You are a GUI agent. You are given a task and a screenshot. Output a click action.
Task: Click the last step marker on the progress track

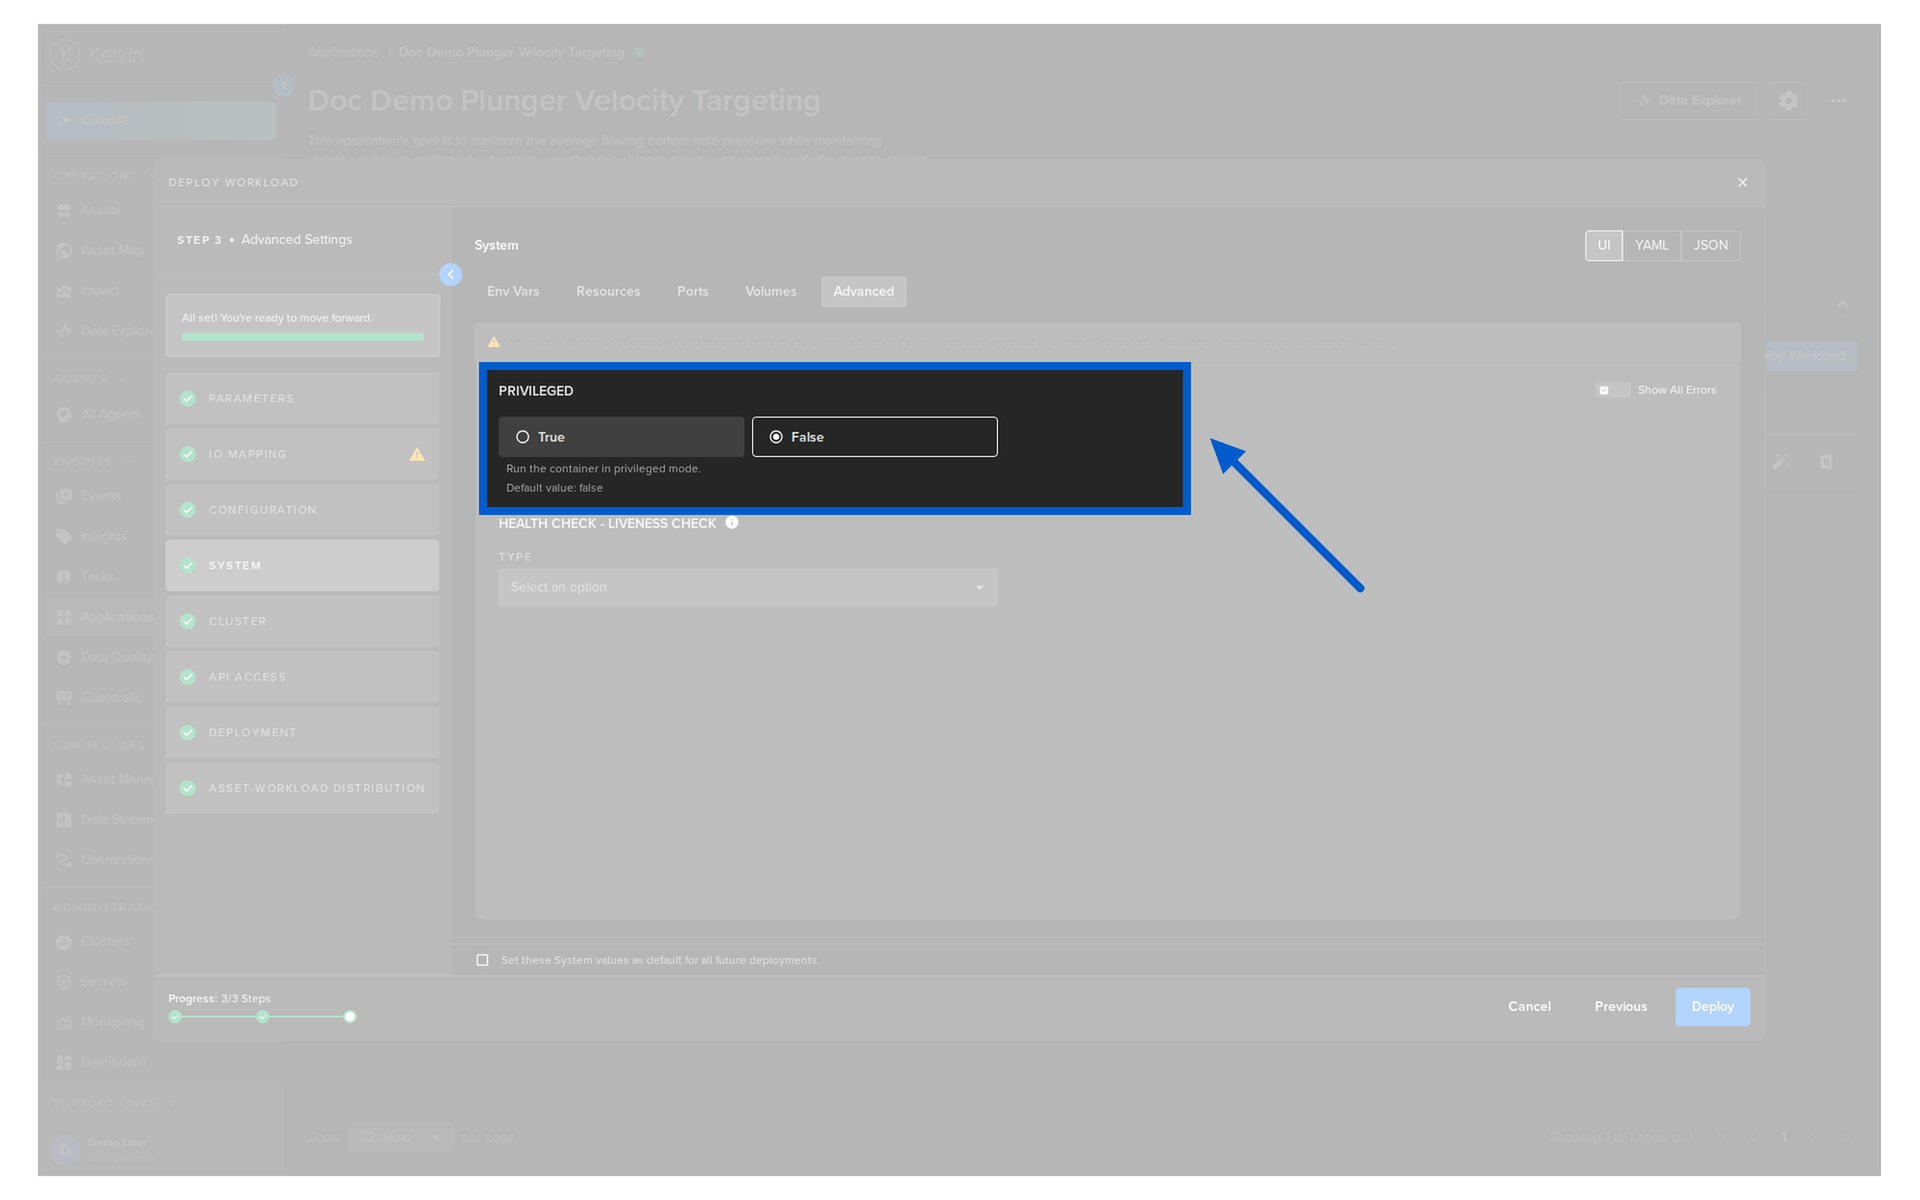[x=350, y=1017]
